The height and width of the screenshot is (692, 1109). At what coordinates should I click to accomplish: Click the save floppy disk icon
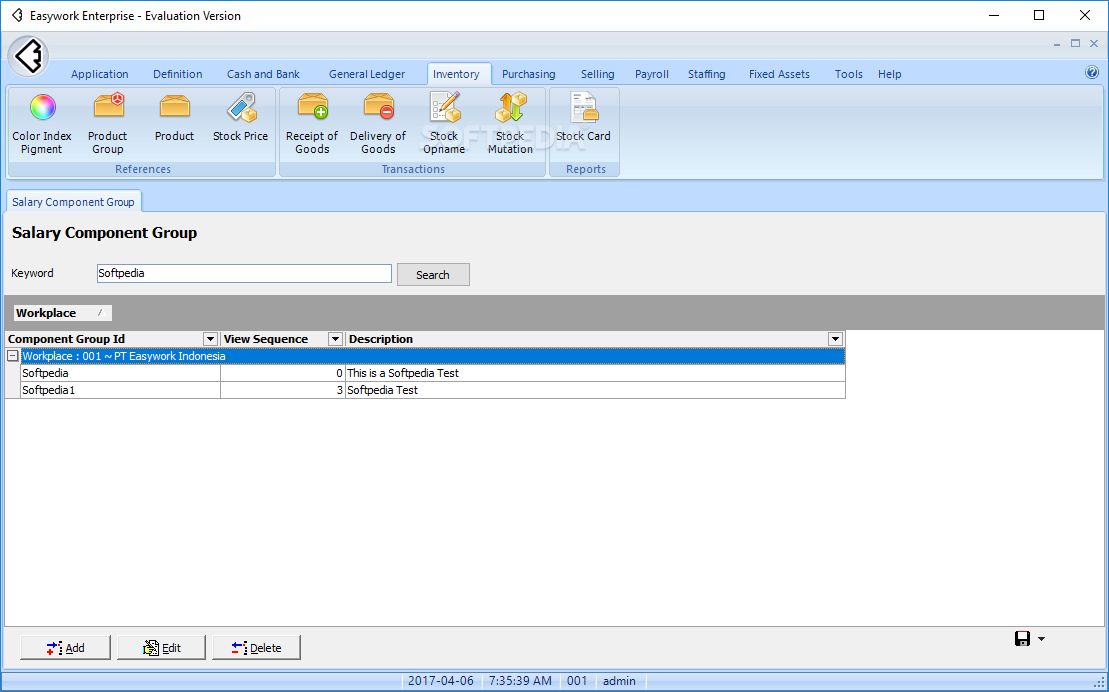(x=1022, y=639)
